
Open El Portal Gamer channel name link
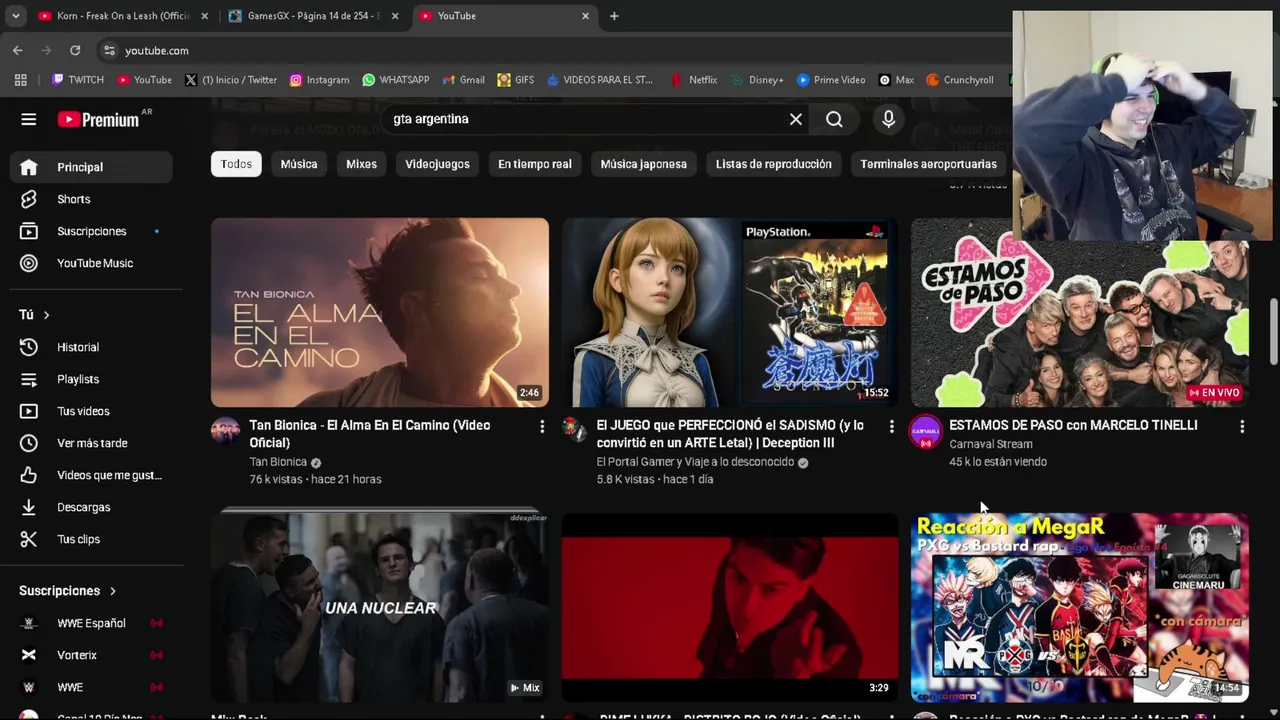click(695, 462)
